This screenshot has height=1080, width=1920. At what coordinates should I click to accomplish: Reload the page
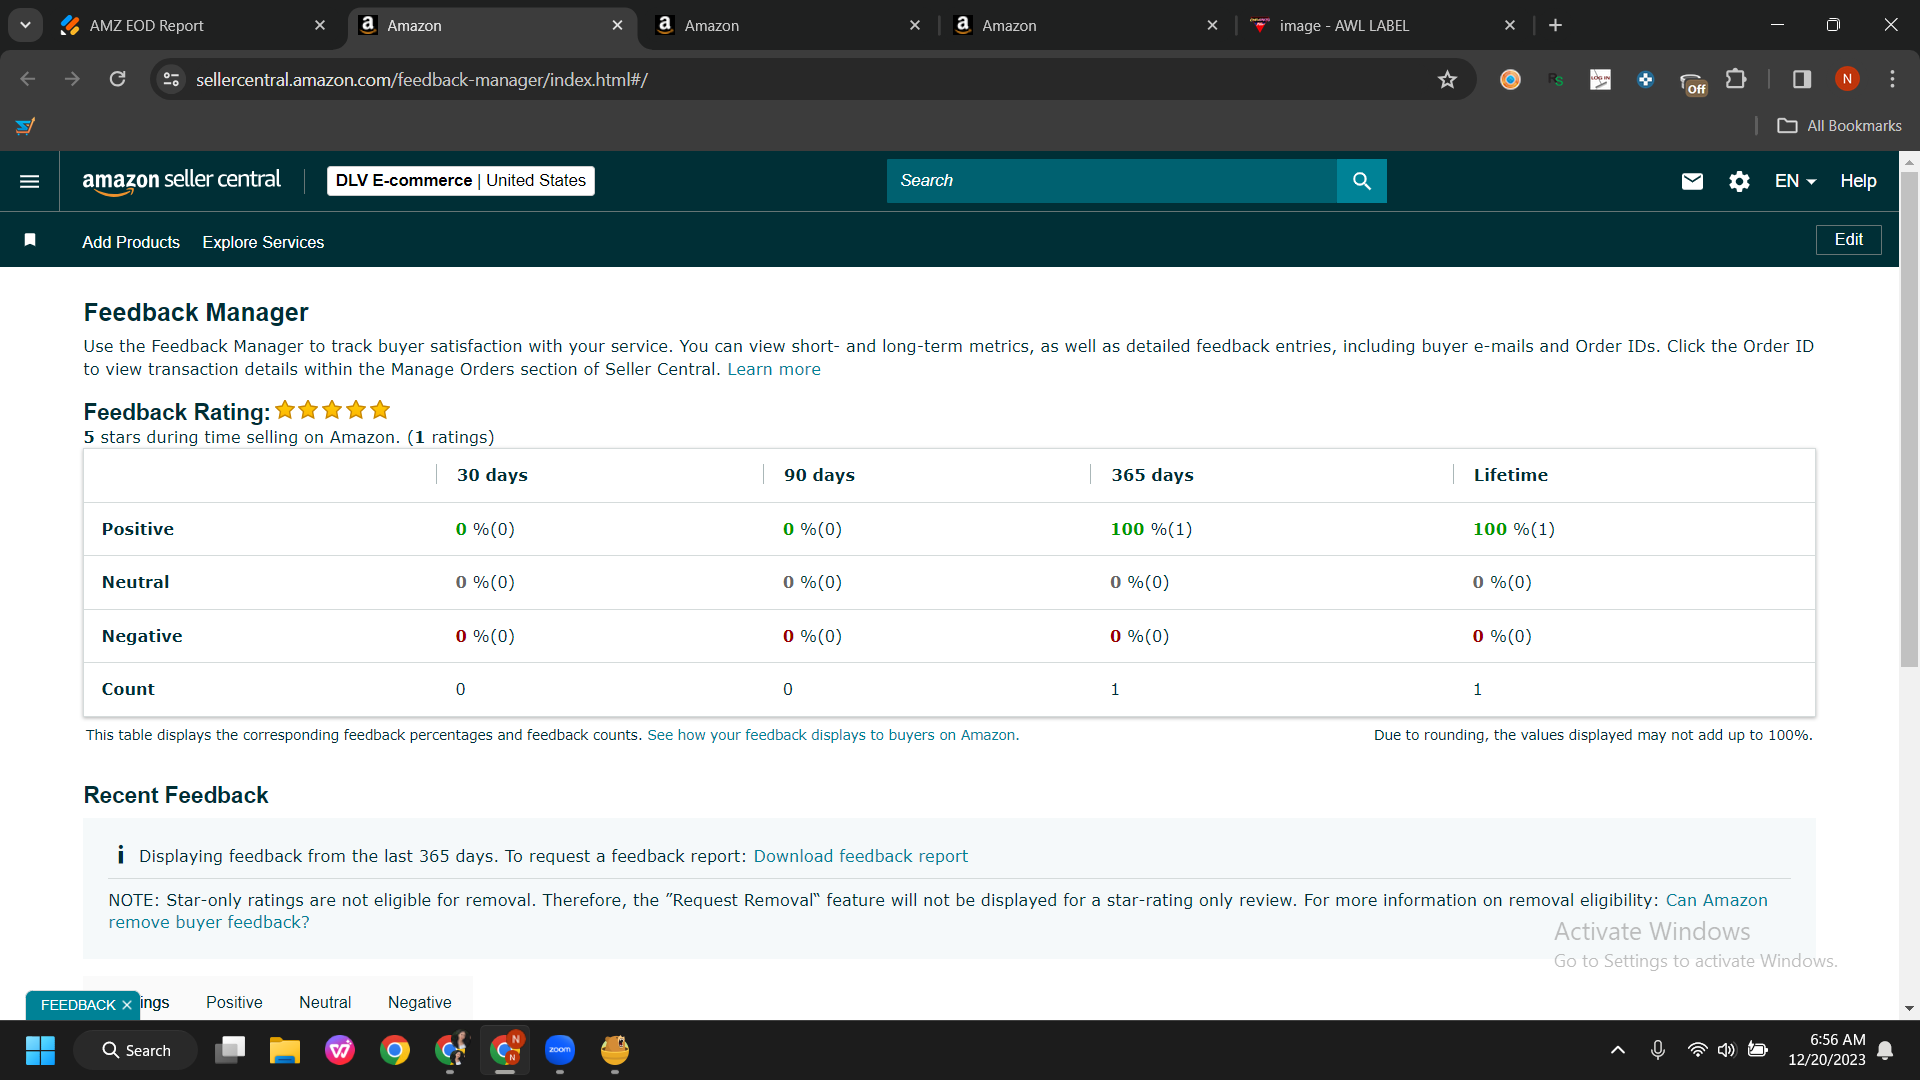click(x=117, y=79)
